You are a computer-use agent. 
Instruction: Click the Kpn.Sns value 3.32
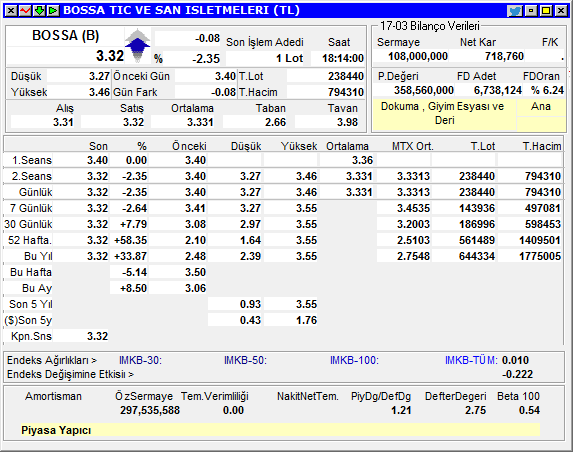pyautogui.click(x=98, y=336)
